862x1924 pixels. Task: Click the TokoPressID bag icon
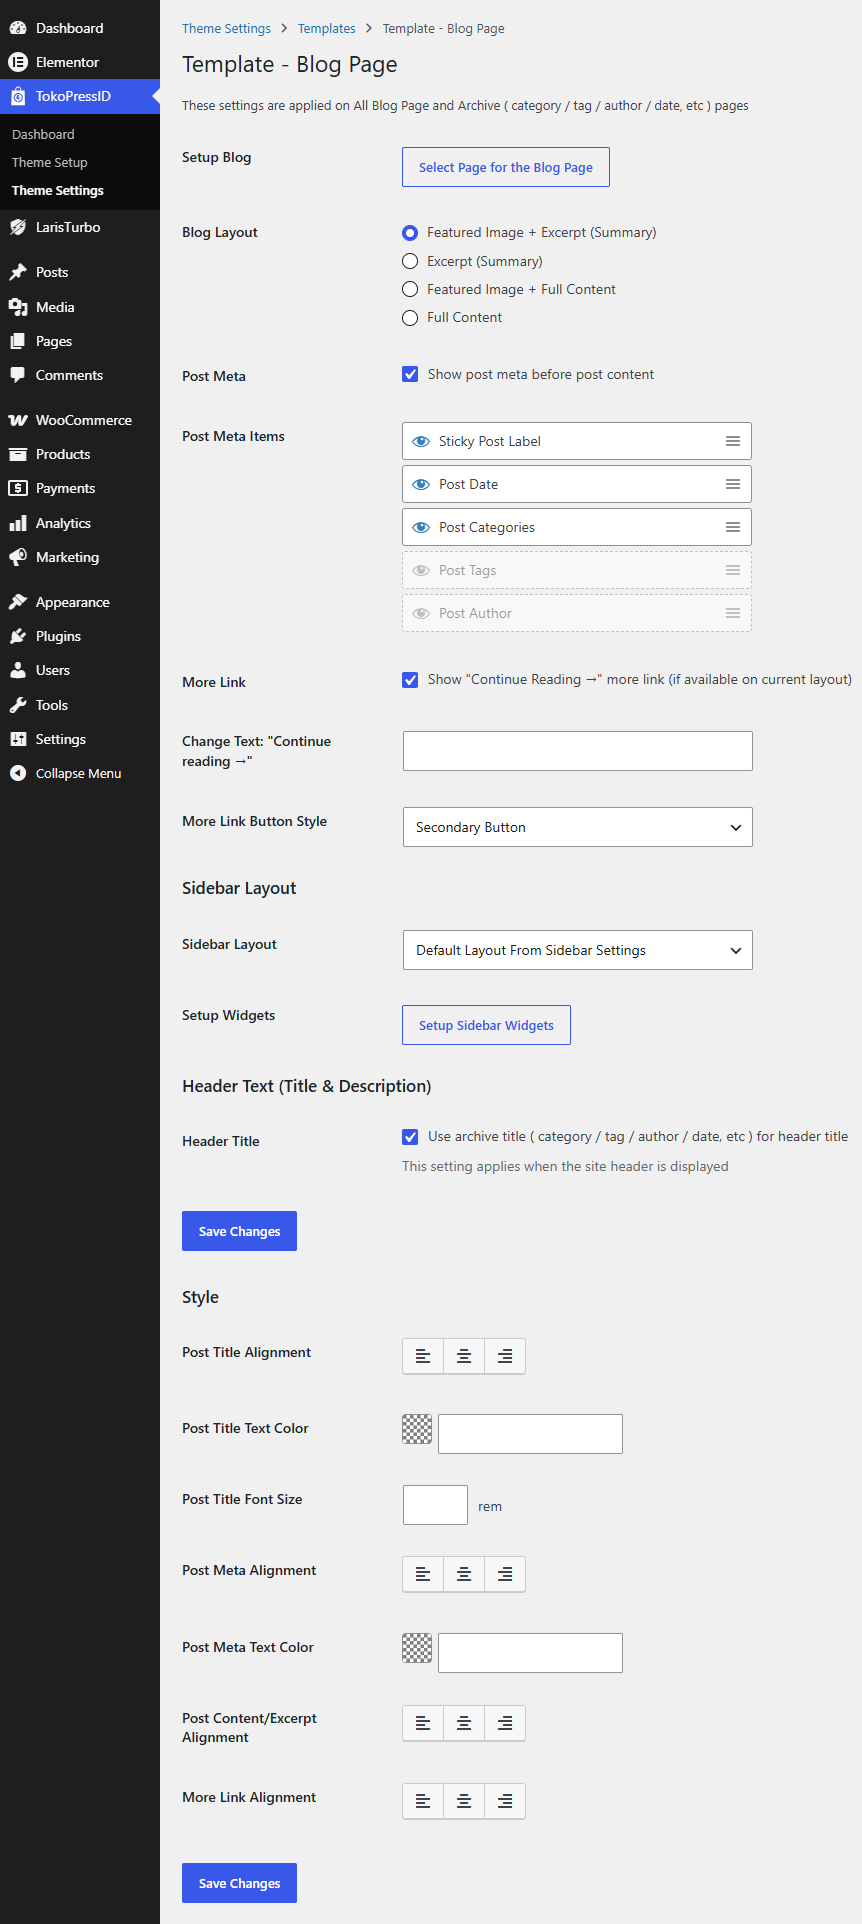tap(18, 97)
